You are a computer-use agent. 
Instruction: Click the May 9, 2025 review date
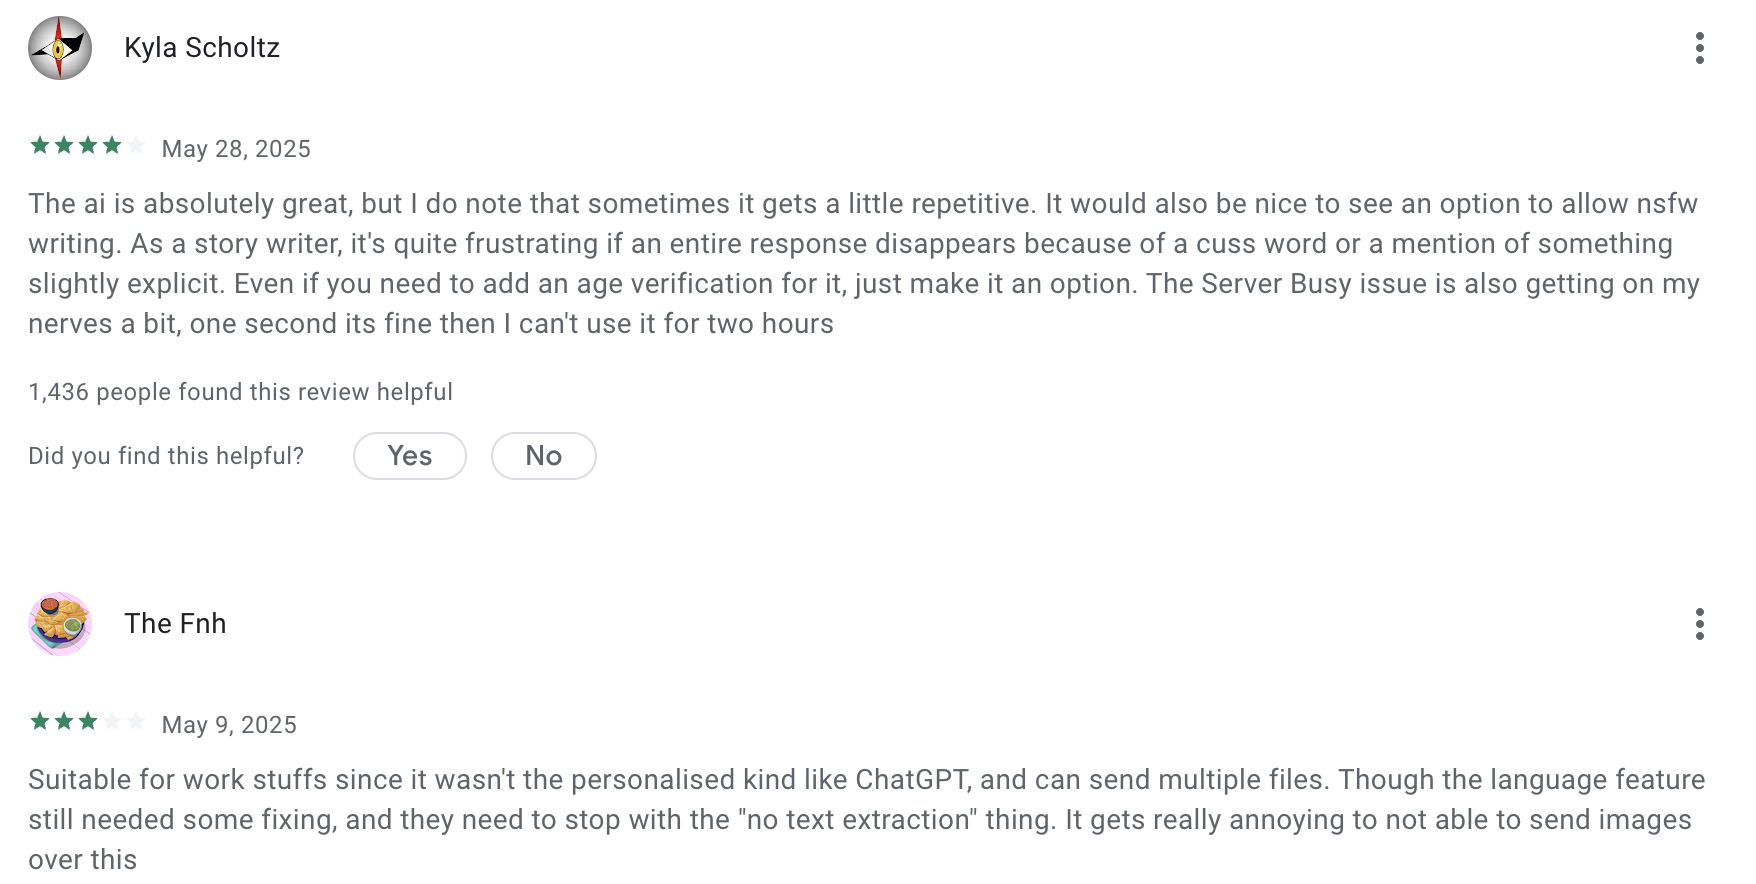pyautogui.click(x=229, y=725)
